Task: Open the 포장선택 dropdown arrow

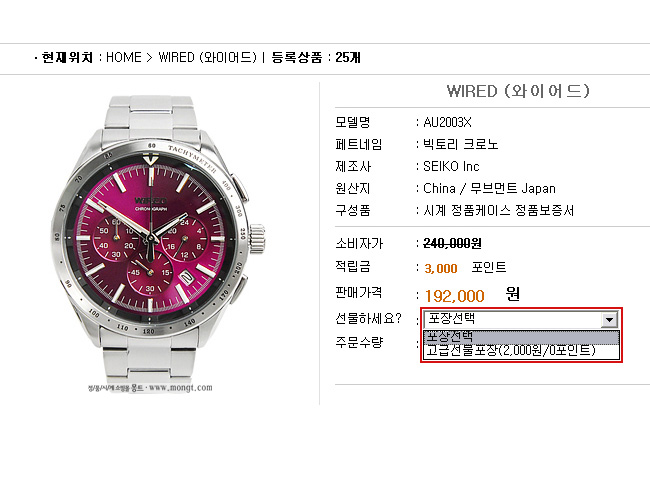Action: click(x=609, y=320)
